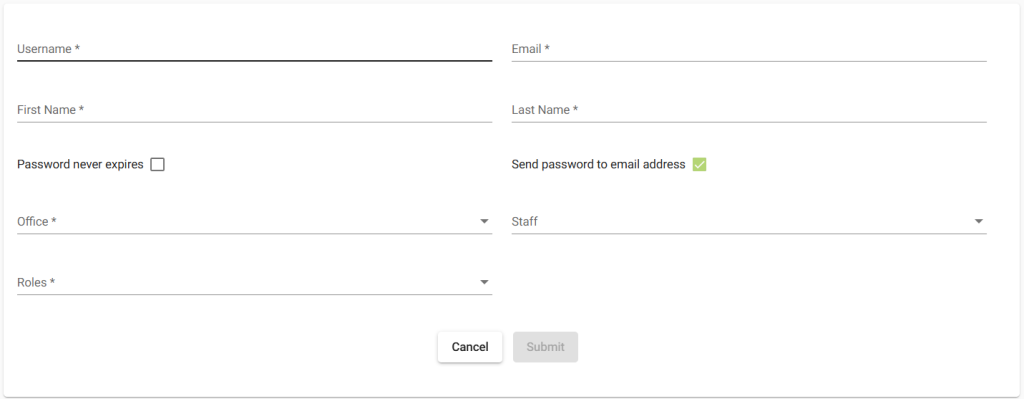This screenshot has height=399, width=1024.
Task: Focus the Email text field
Action: click(x=749, y=49)
